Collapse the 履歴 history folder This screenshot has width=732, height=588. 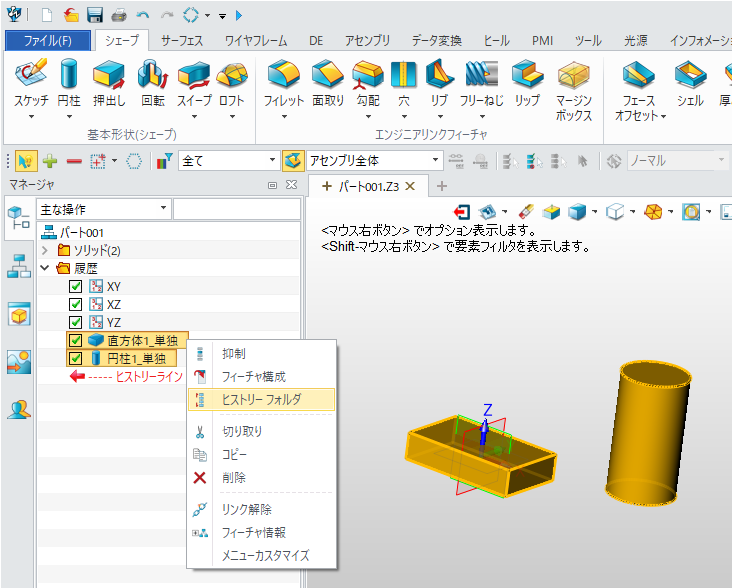pos(45,268)
